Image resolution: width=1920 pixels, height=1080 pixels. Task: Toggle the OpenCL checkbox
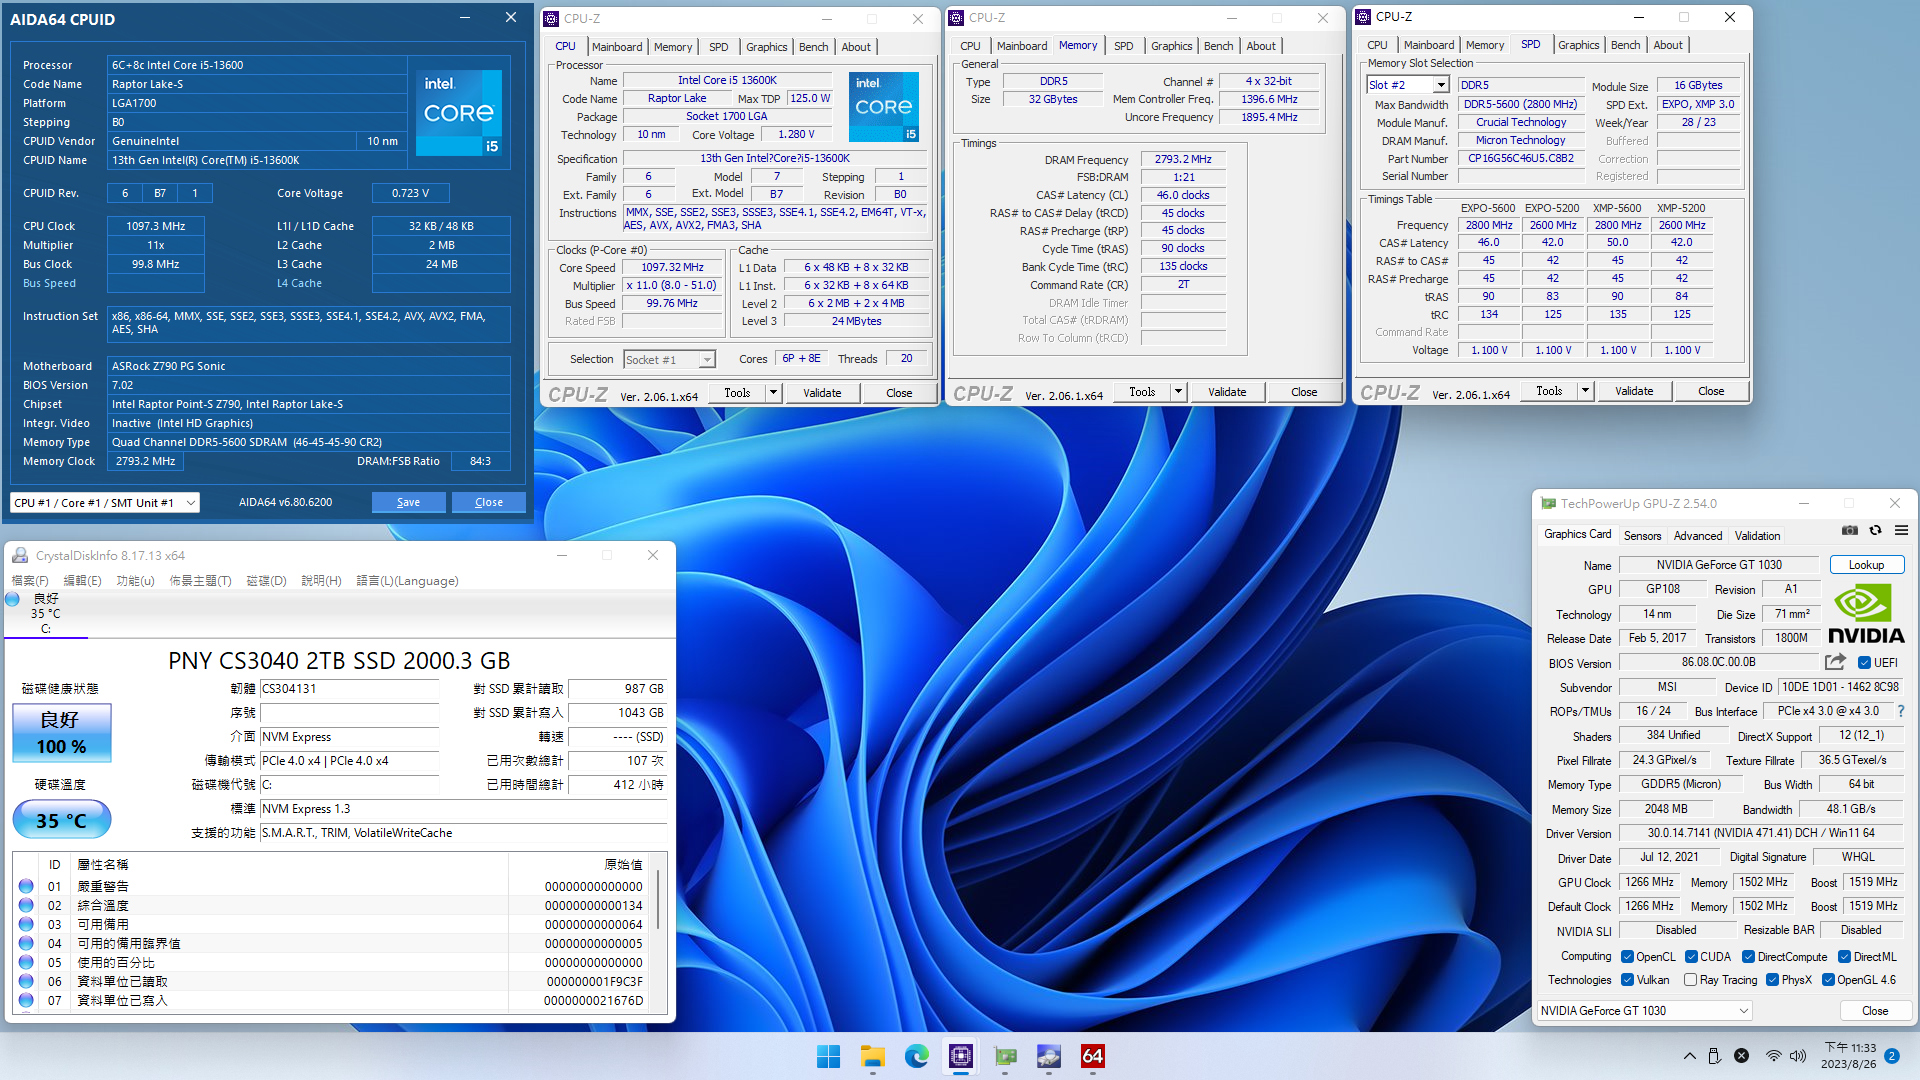point(1627,957)
